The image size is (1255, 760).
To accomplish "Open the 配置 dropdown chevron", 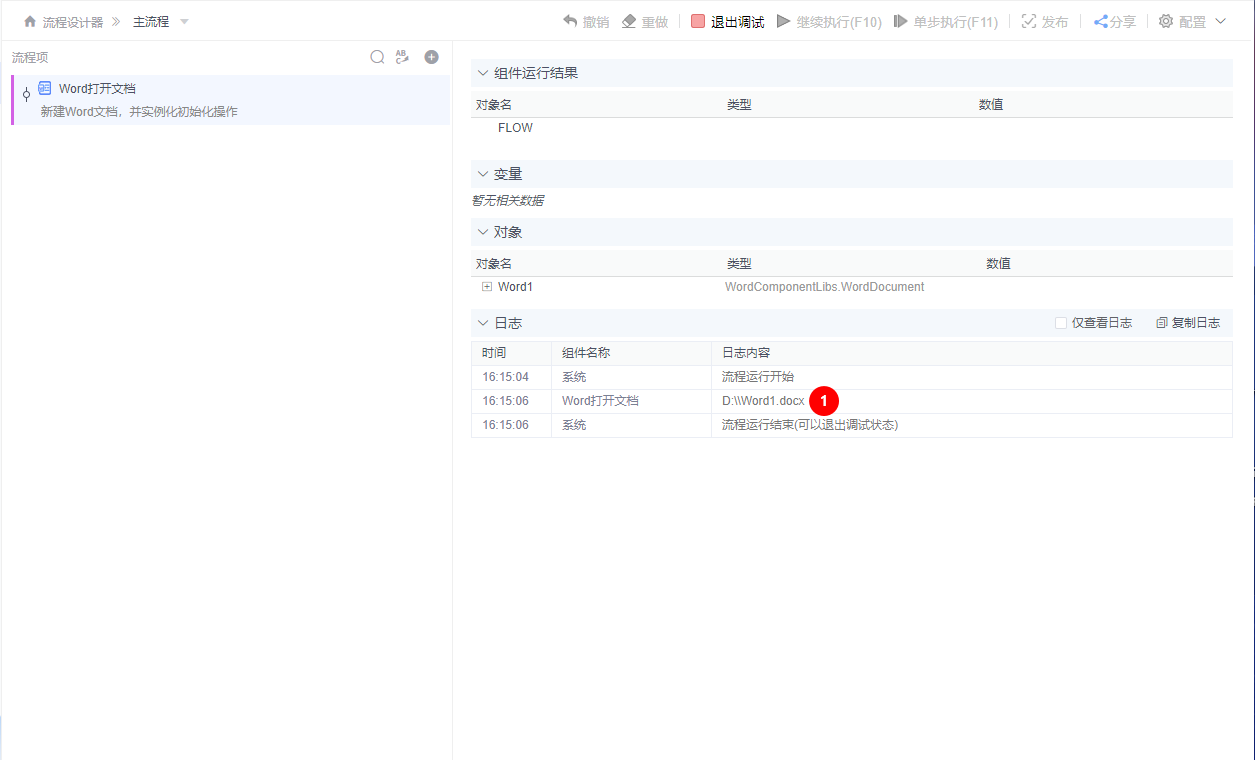I will (1221, 20).
